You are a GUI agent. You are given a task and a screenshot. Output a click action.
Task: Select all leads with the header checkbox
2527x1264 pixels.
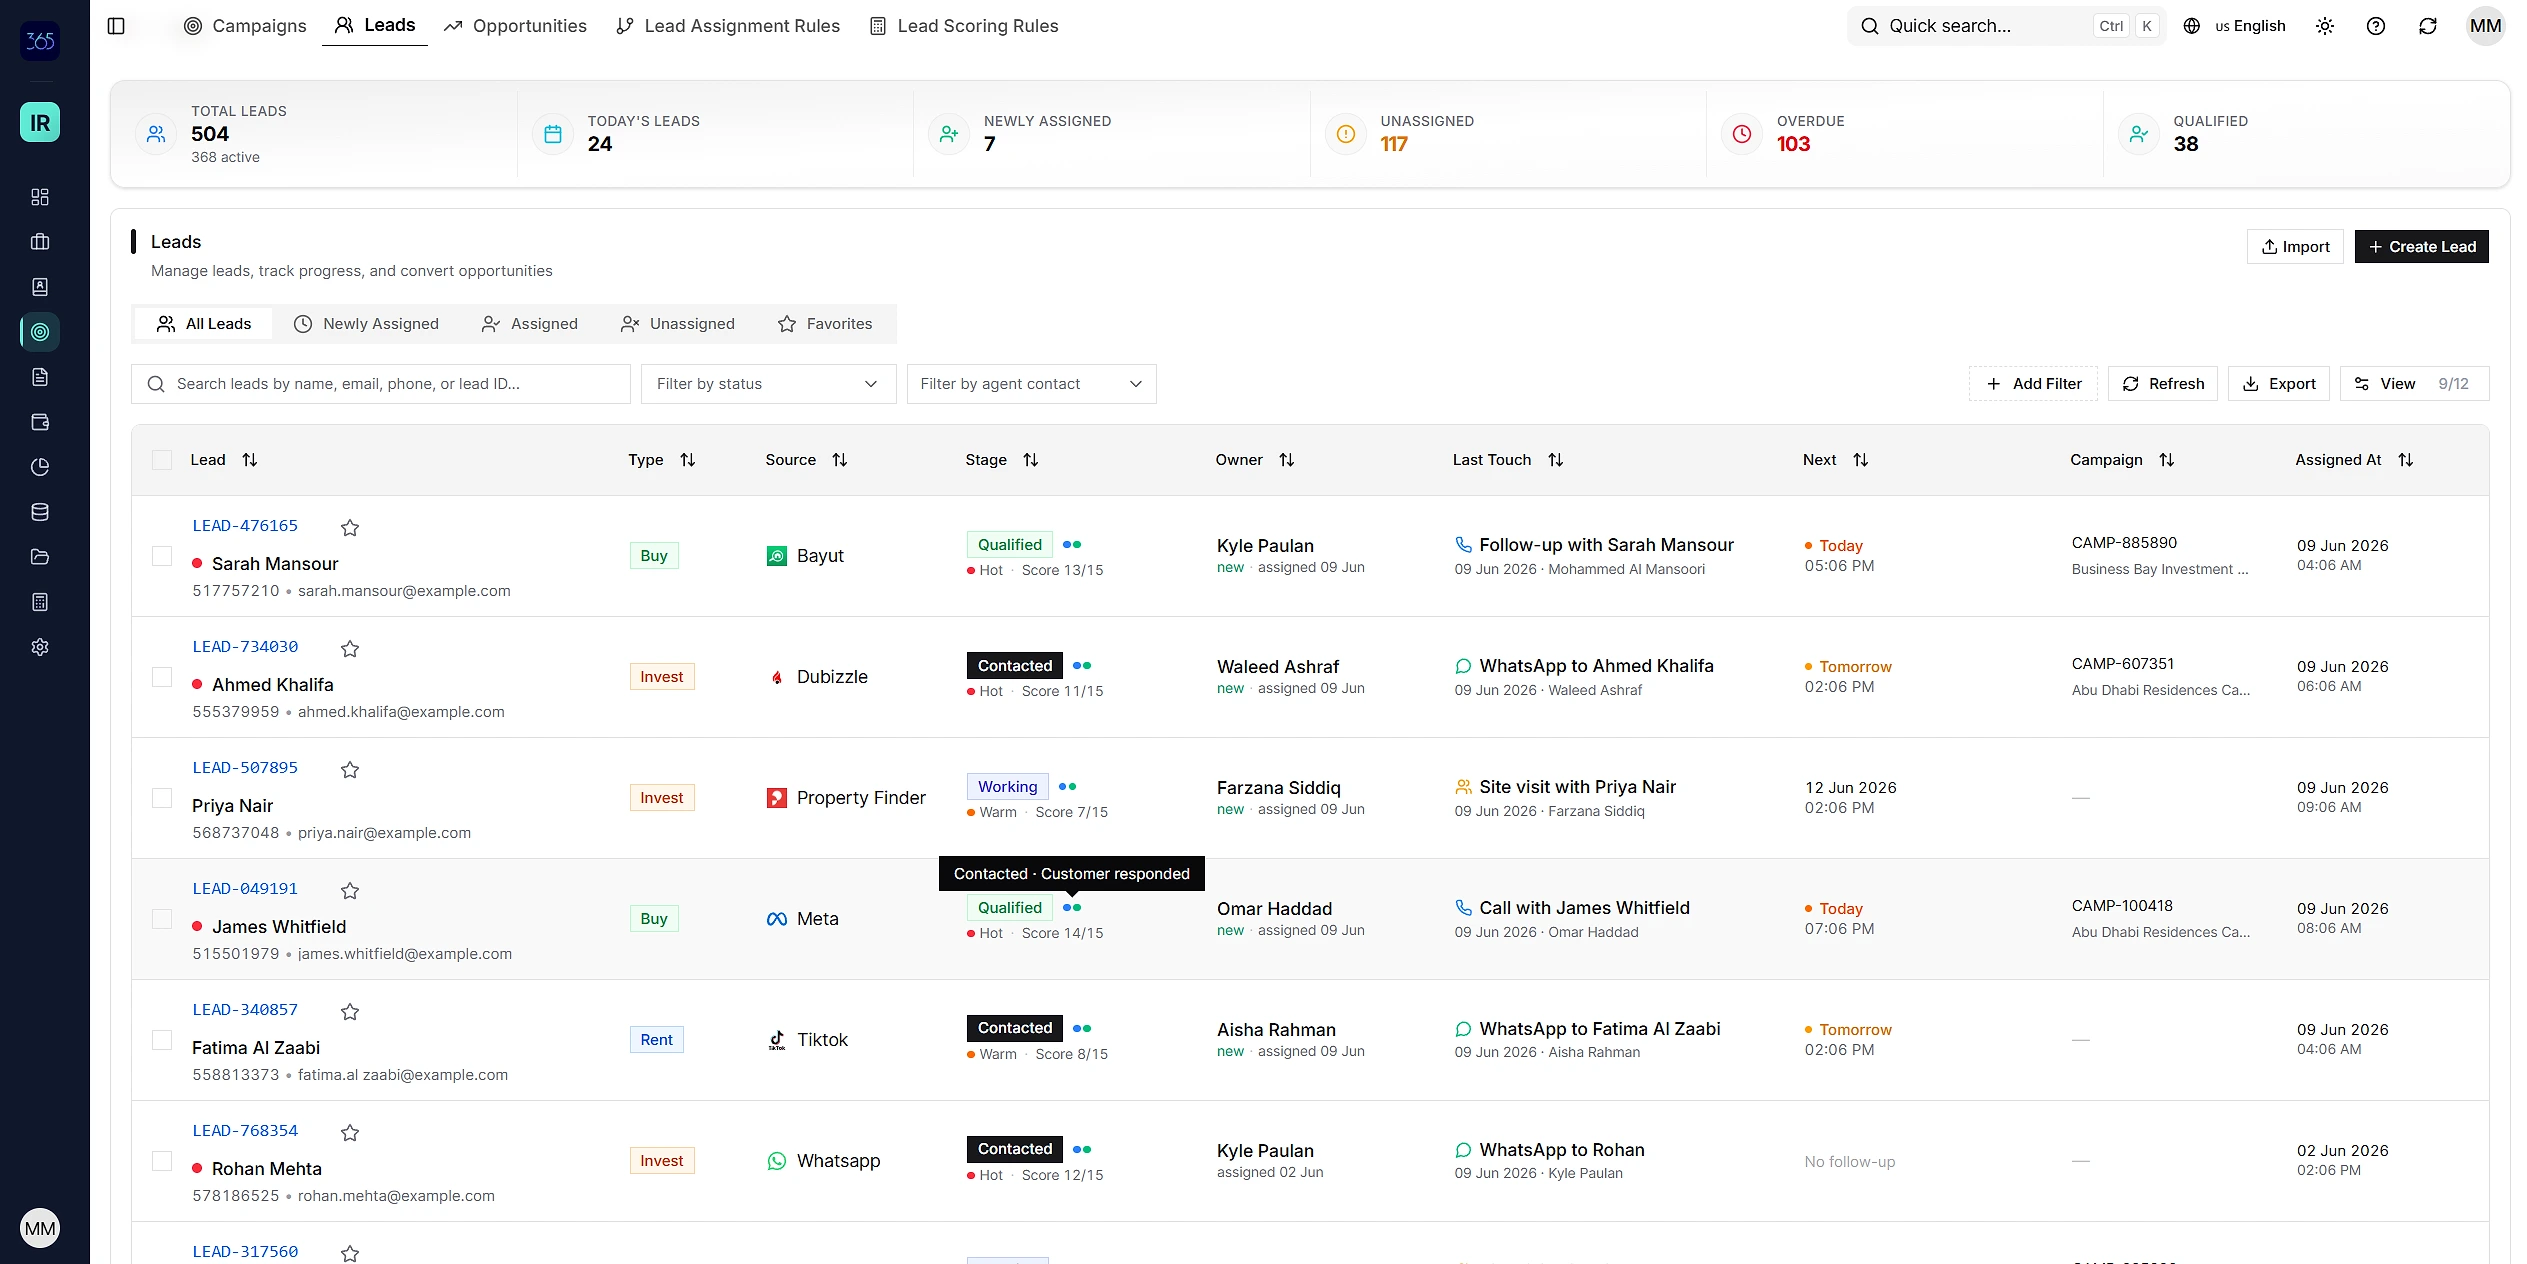pyautogui.click(x=162, y=460)
